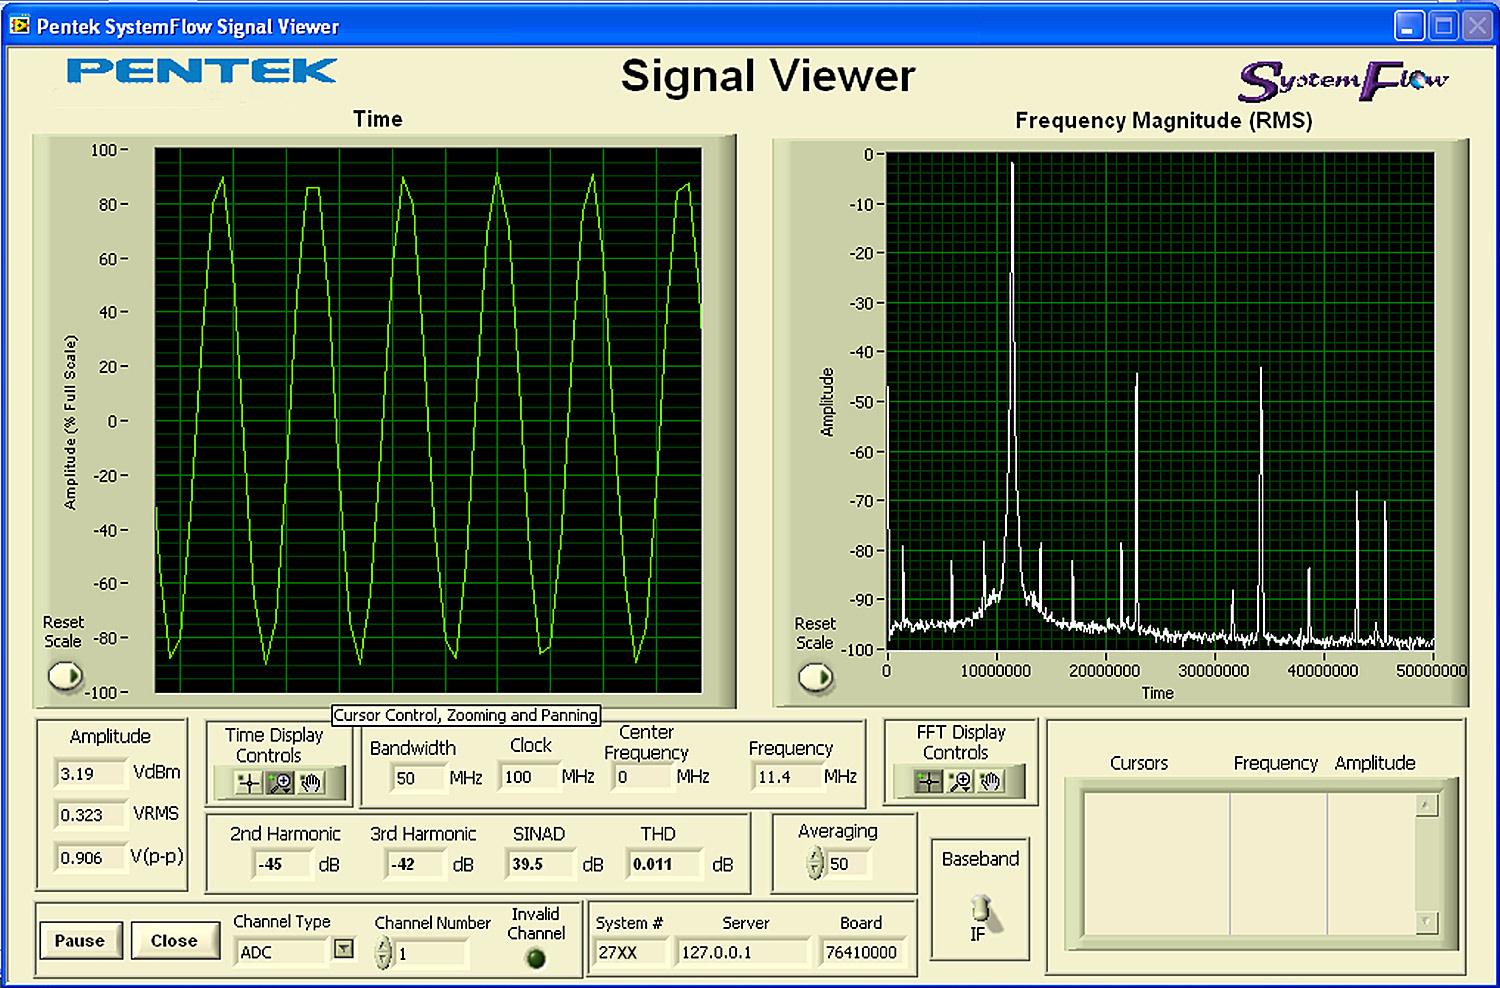Screen dimensions: 1500x988
Task: Click the Pentek logo
Action: 201,71
